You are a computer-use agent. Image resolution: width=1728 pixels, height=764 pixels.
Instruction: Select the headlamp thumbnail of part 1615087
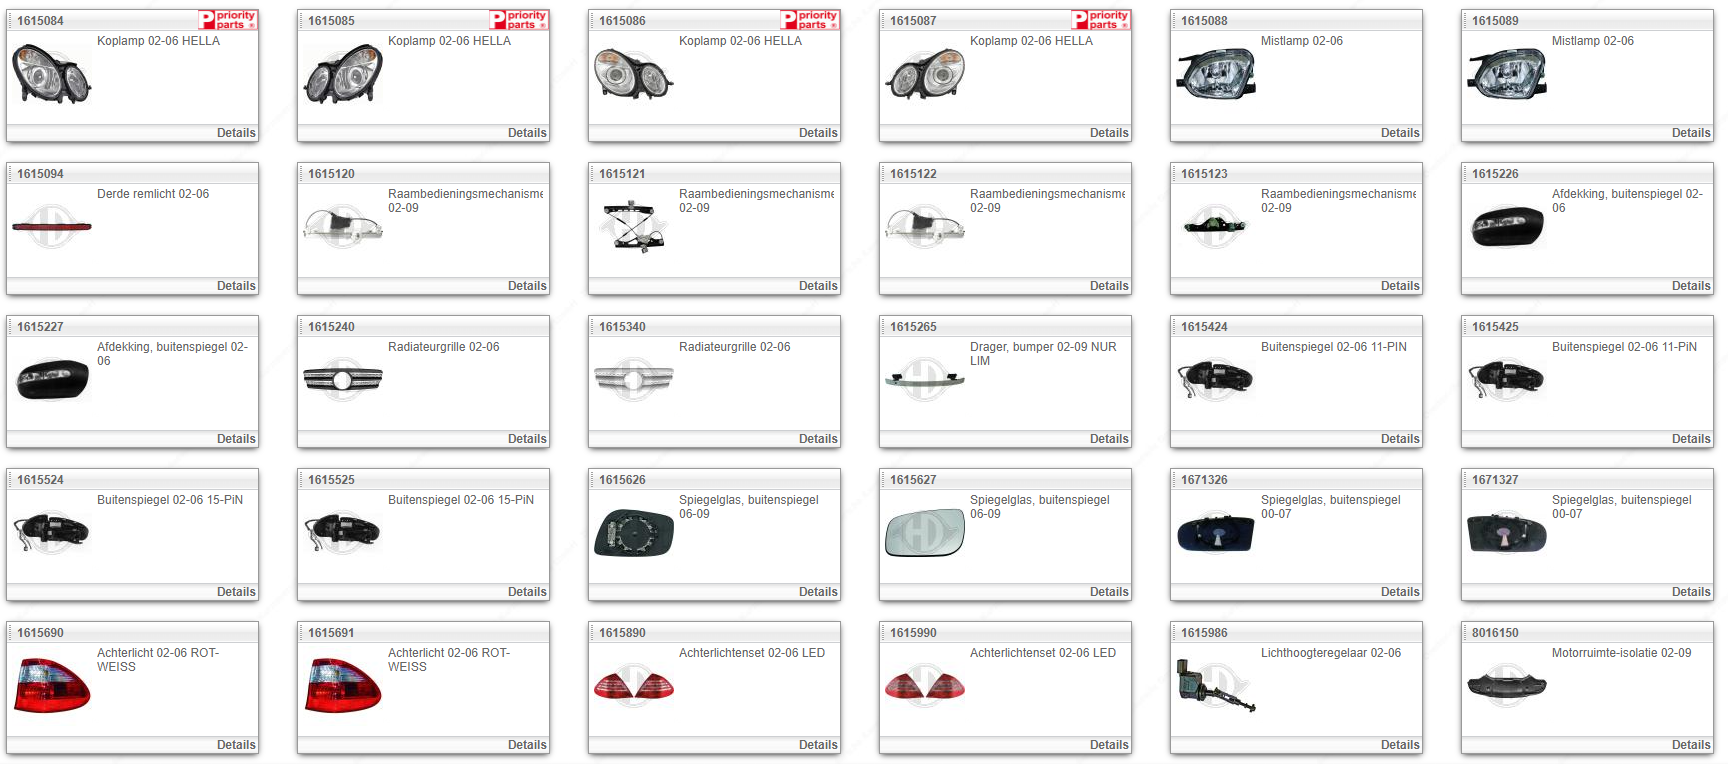point(924,75)
